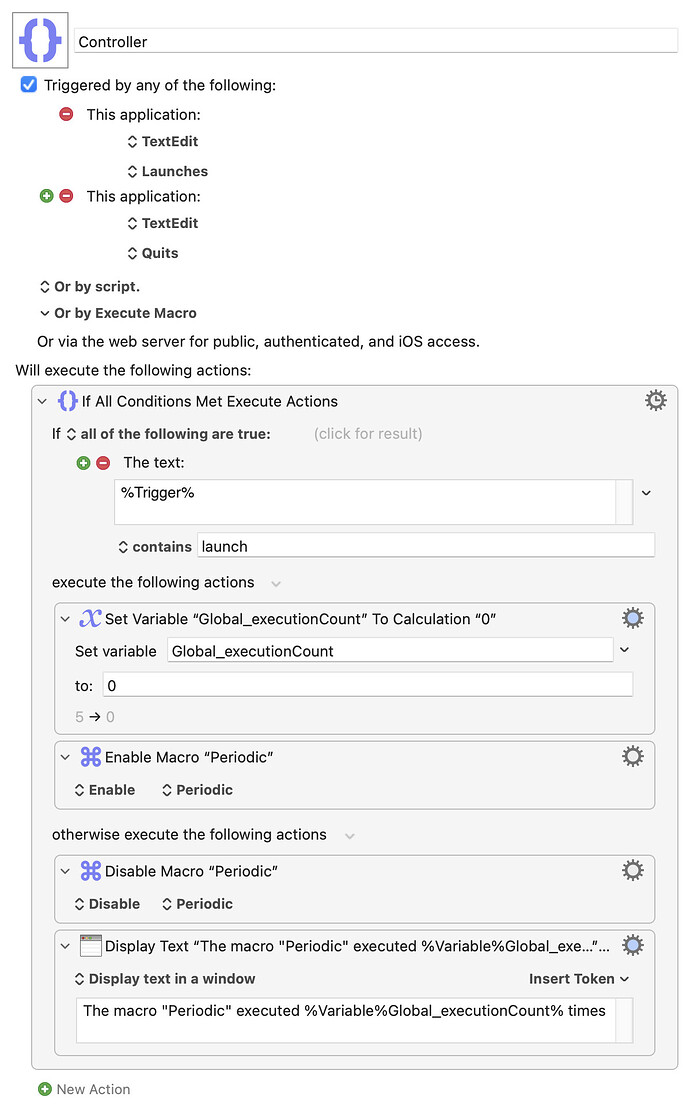Collapse the Set Variable action disclosure chevron
This screenshot has height=1108, width=690.
pos(65,619)
